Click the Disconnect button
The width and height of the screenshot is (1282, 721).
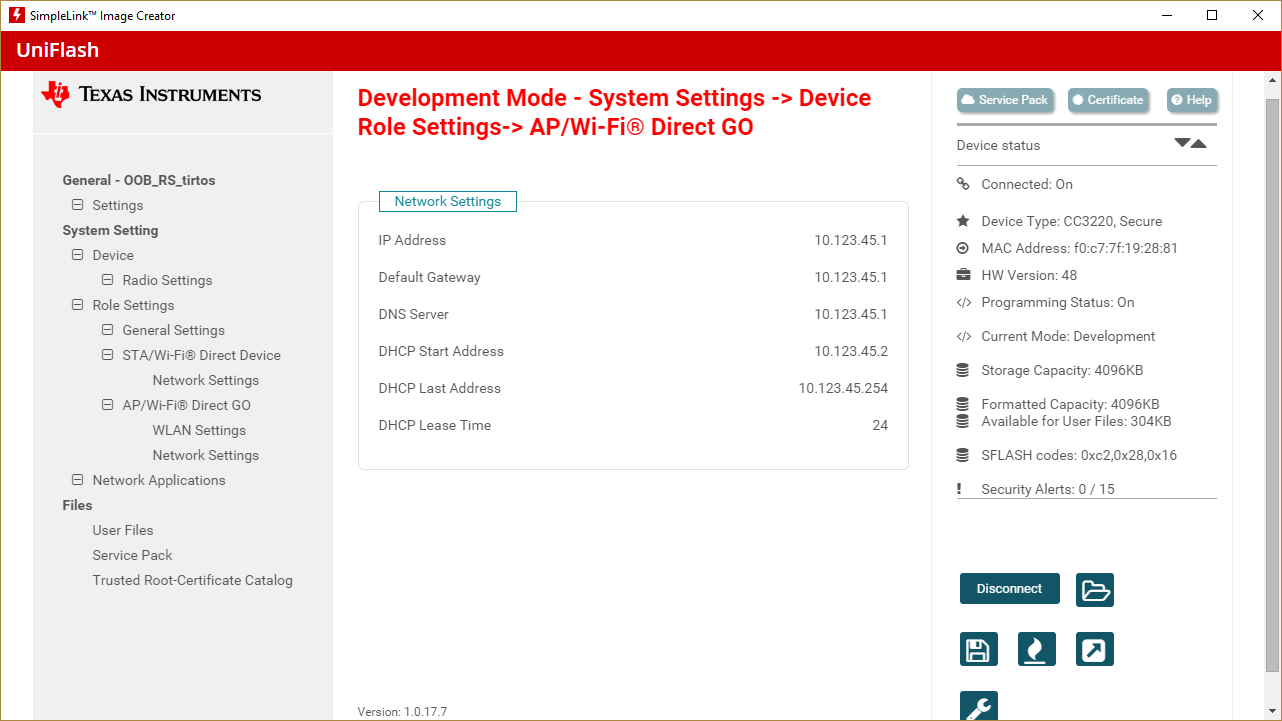coord(1009,589)
